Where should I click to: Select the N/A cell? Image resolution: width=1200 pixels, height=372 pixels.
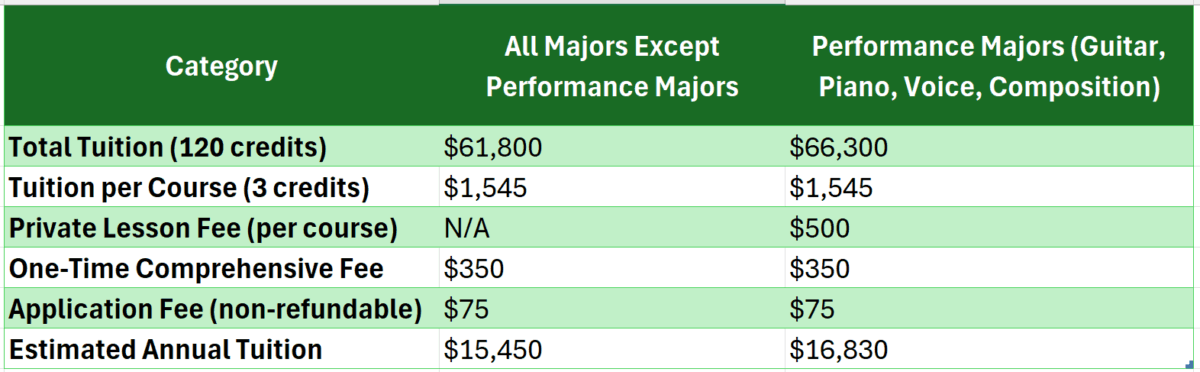click(x=612, y=228)
